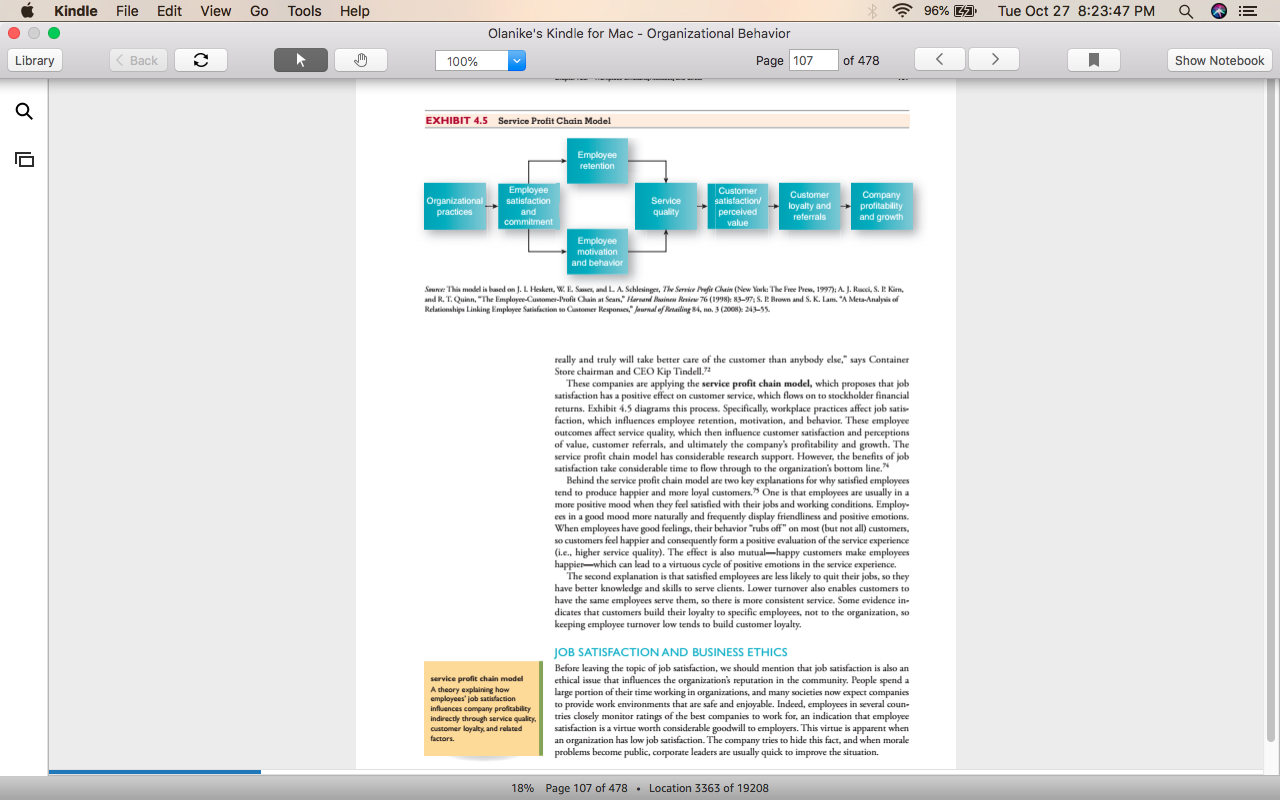
Task: Bookmark this page with bookmark icon
Action: coord(1094,60)
